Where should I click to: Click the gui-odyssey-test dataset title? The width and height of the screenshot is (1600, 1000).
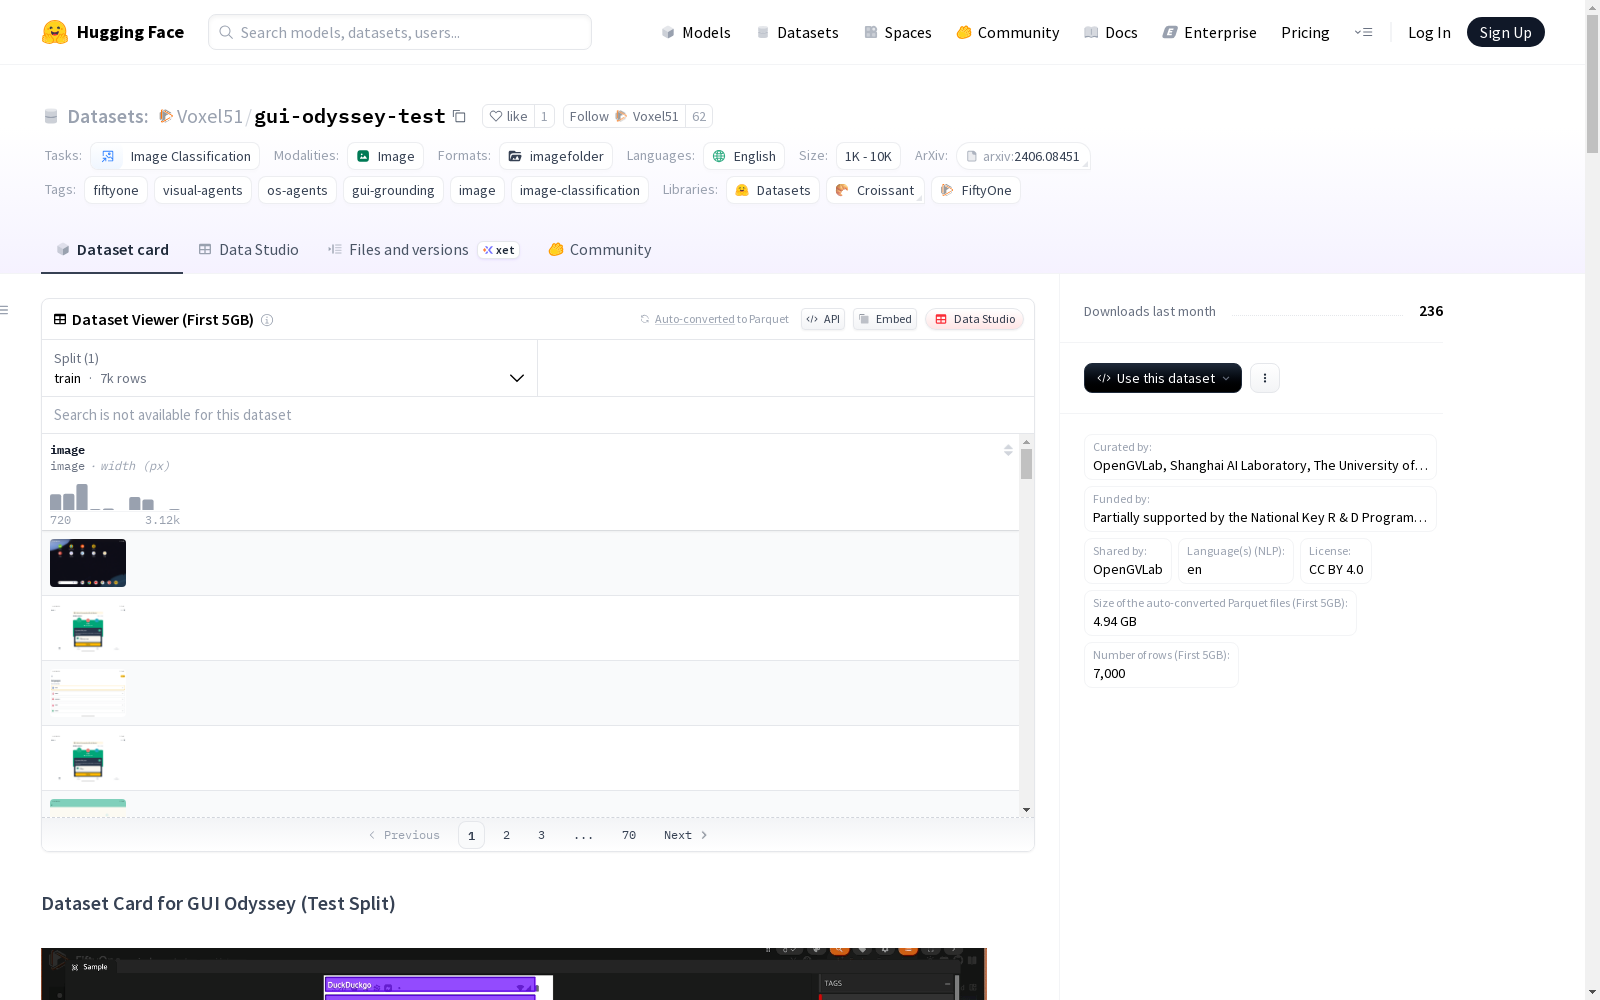(x=350, y=116)
